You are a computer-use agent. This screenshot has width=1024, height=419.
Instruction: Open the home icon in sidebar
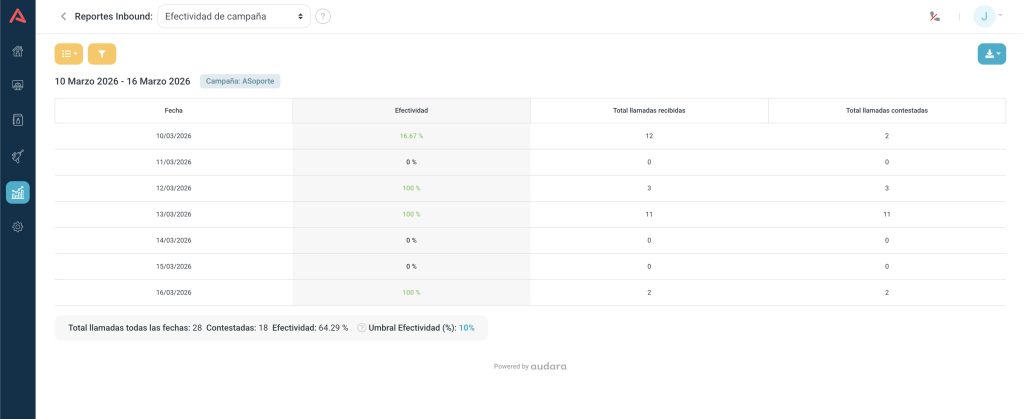[17, 51]
